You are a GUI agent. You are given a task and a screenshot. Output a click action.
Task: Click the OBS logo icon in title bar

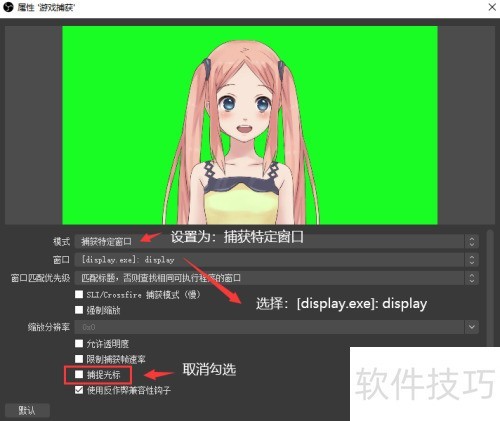[8, 7]
